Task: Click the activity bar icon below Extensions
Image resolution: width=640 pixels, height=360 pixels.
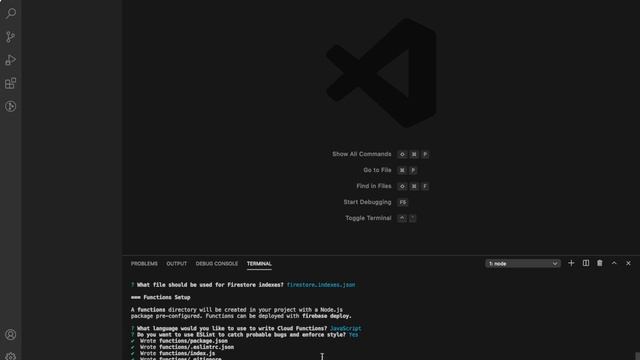Action: pyautogui.click(x=11, y=107)
